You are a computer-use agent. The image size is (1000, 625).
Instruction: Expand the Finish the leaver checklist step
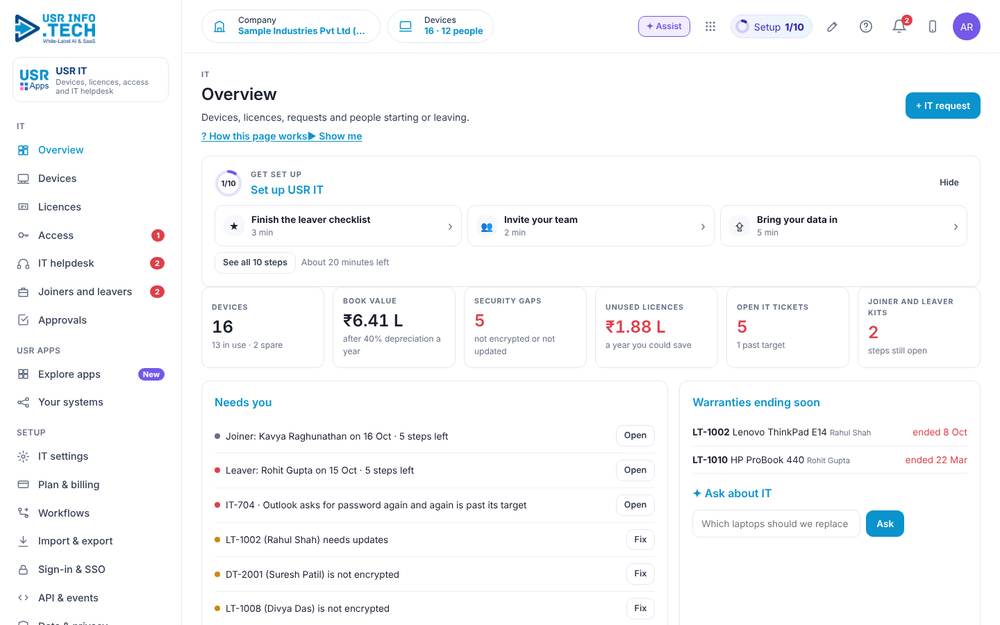pos(338,226)
